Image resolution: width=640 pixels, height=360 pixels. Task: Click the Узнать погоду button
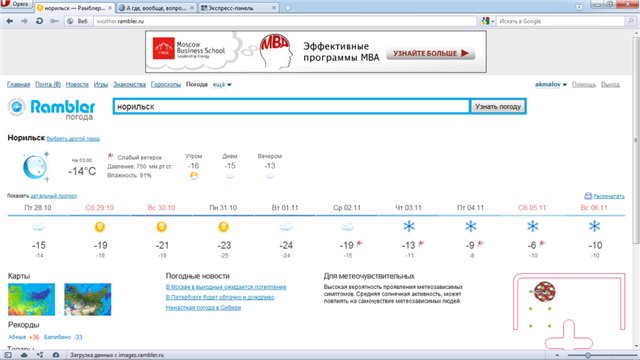(498, 107)
